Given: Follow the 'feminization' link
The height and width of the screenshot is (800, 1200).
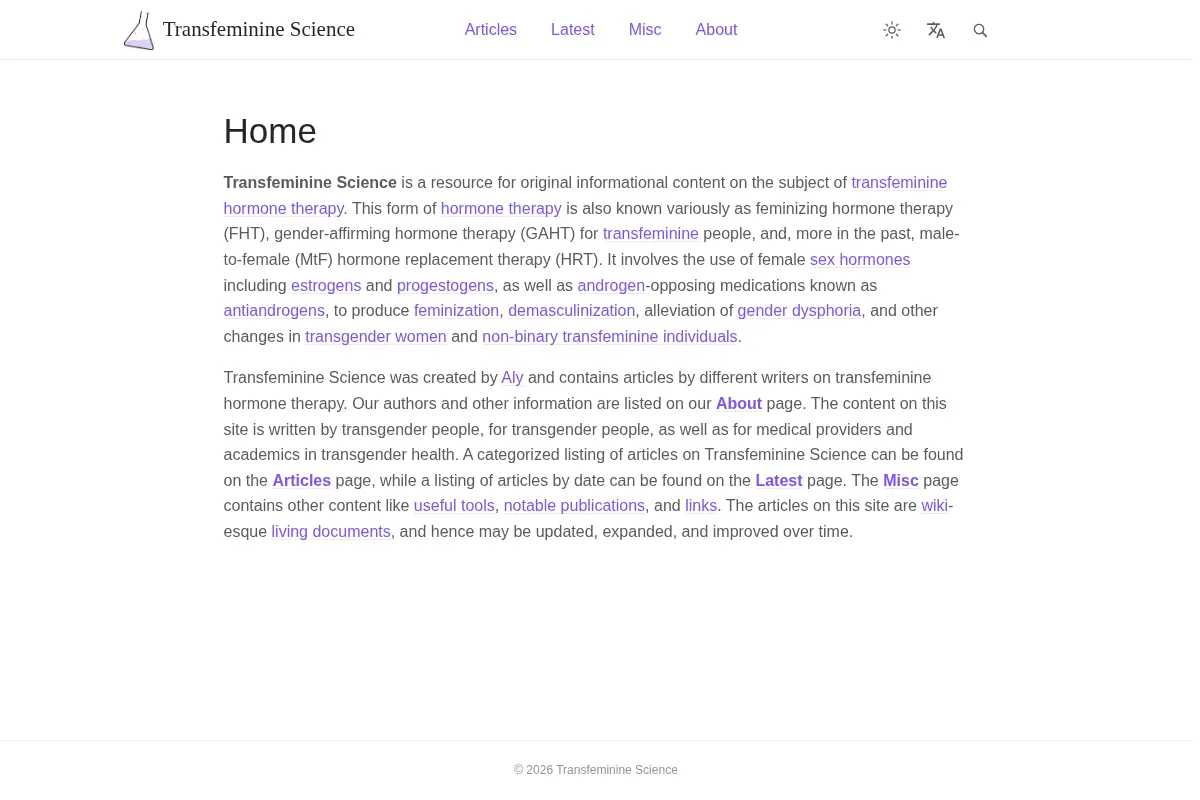Looking at the screenshot, I should click(456, 311).
